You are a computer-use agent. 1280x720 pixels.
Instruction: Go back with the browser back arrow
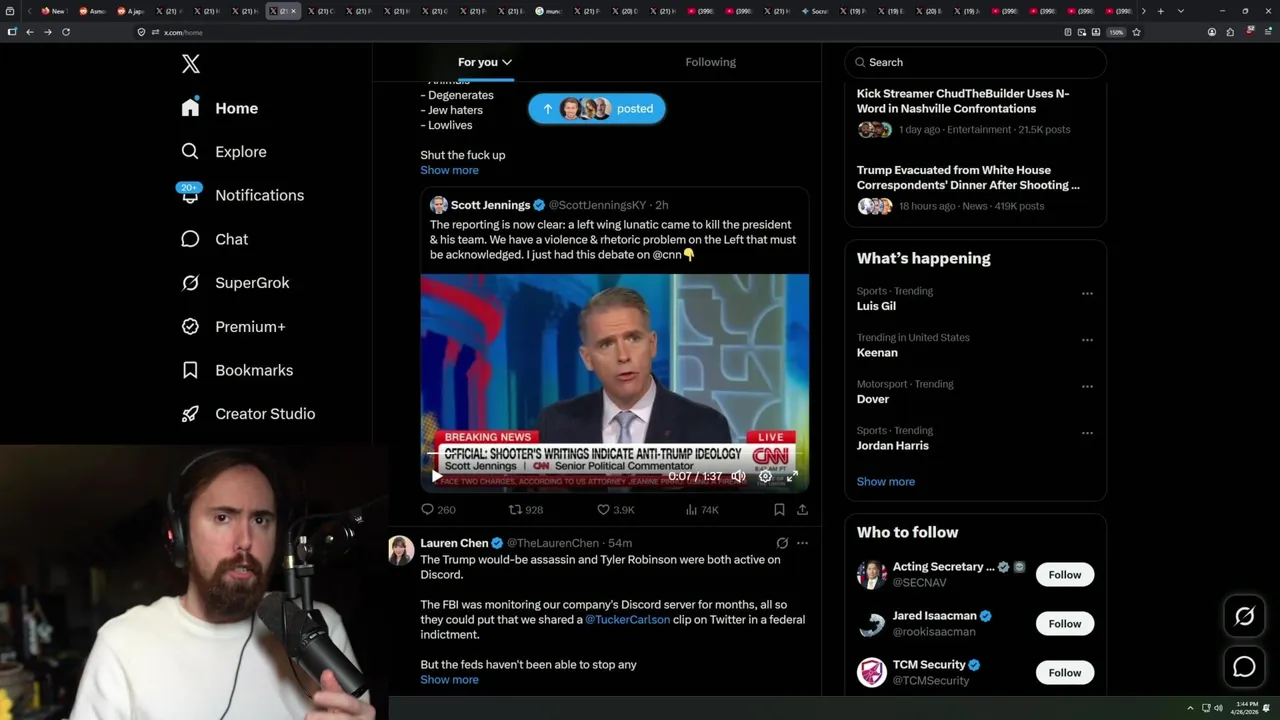(30, 32)
